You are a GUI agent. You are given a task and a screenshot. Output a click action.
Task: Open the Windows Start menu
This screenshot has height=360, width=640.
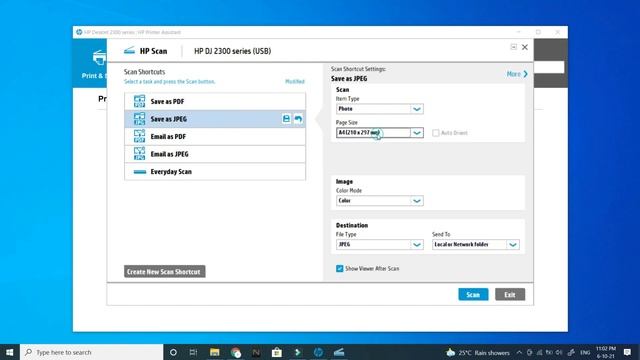[x=10, y=352]
